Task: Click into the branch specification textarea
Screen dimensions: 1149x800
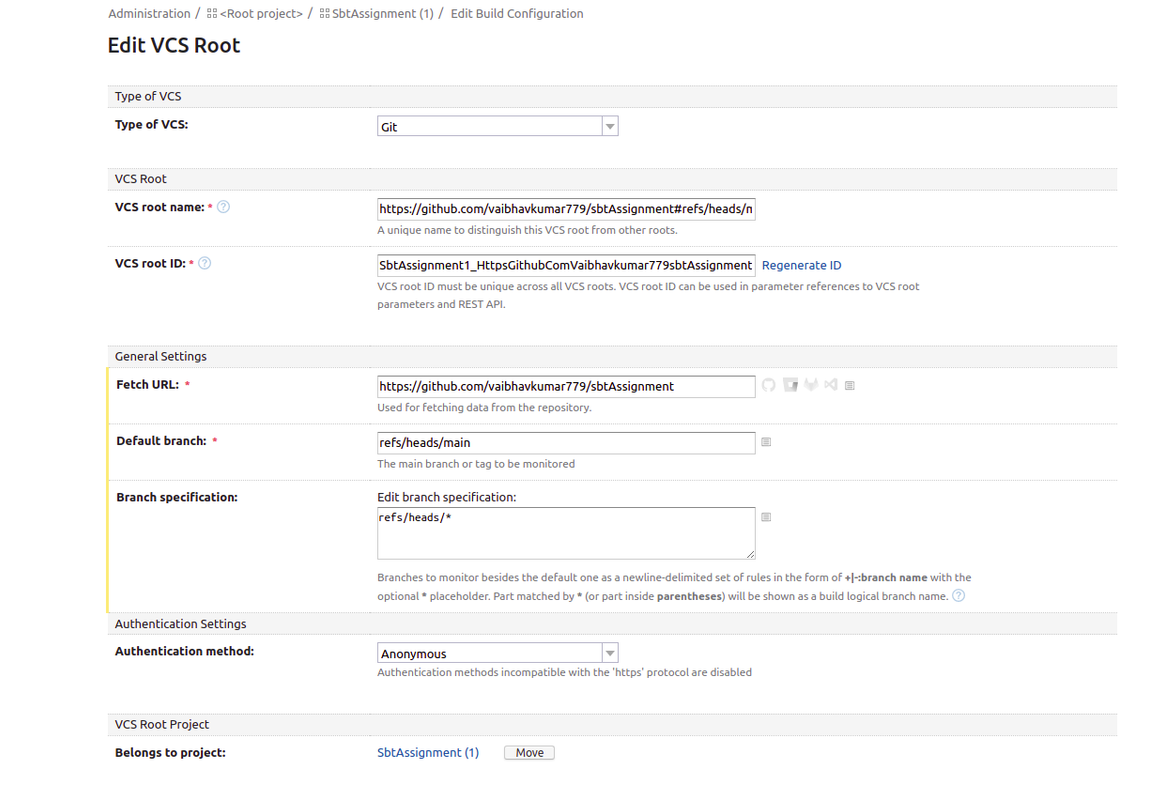Action: (x=566, y=533)
